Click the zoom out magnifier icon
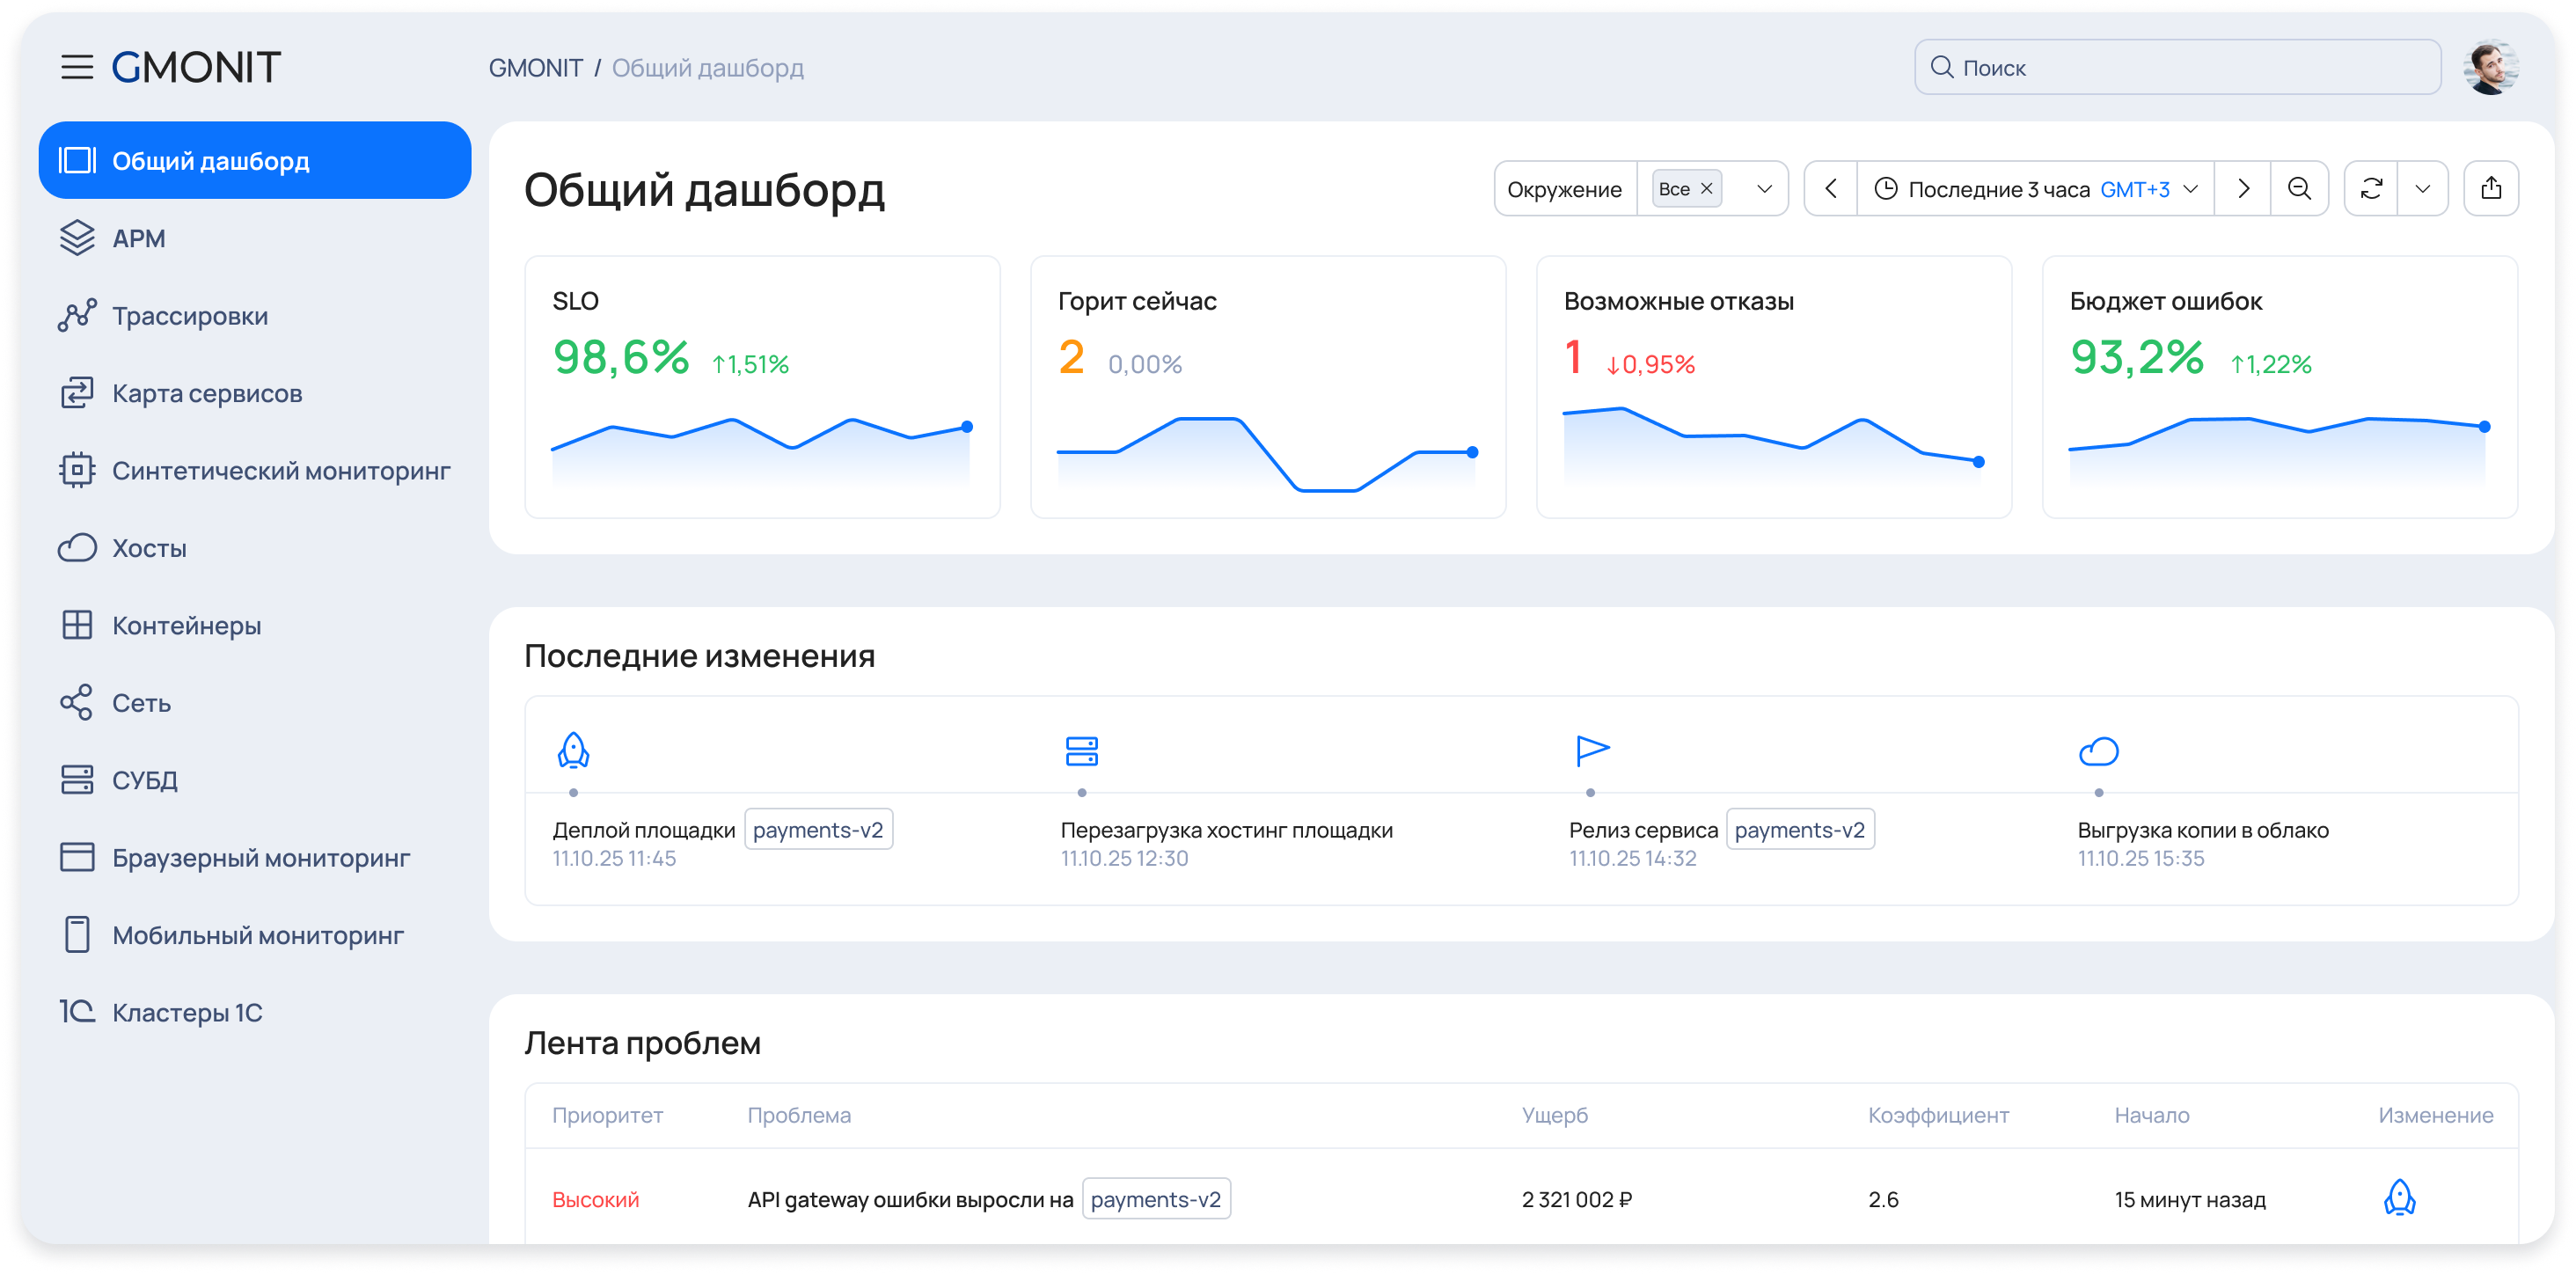Screen dimensions: 2576x1274 point(2299,189)
